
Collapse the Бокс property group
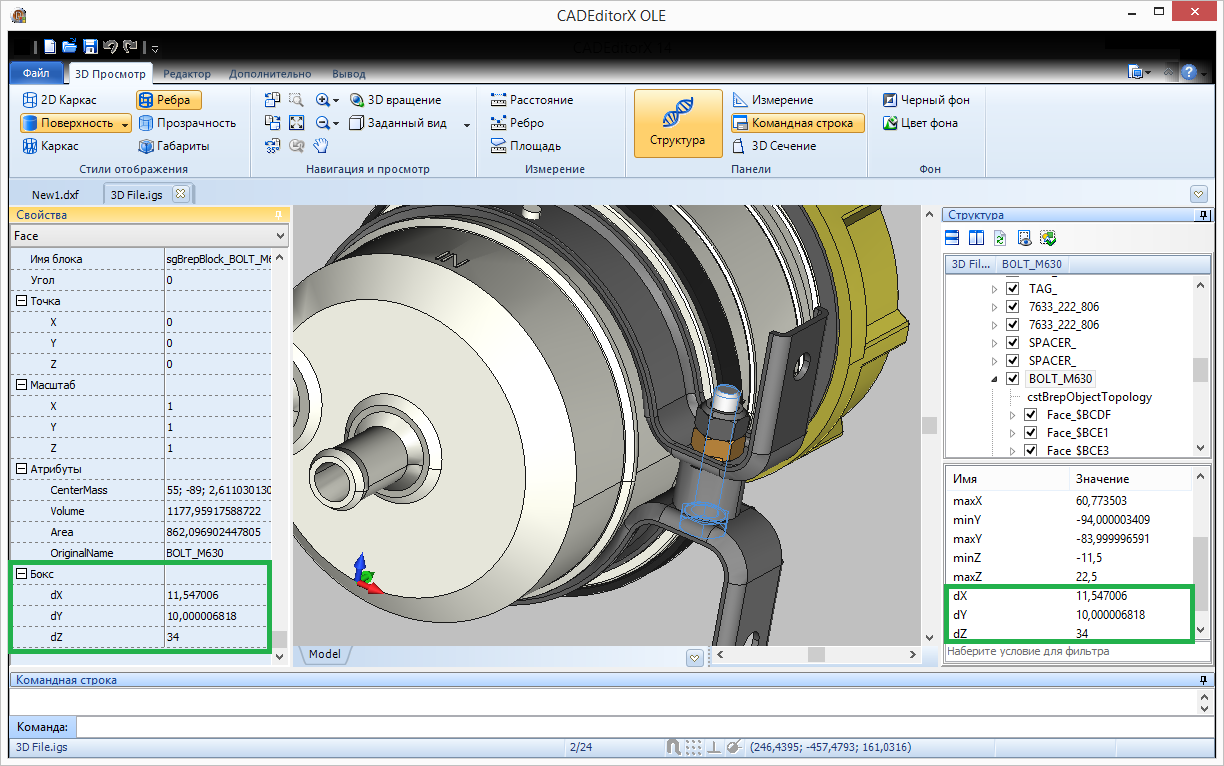click(22, 574)
